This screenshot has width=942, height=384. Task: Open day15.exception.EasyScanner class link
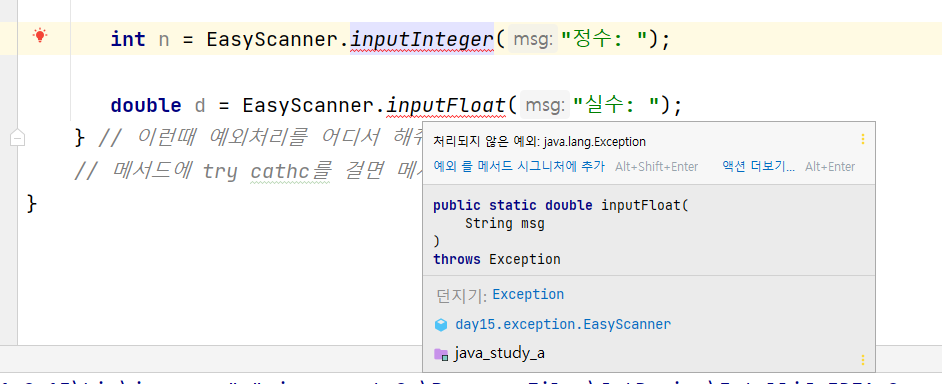pyautogui.click(x=563, y=325)
